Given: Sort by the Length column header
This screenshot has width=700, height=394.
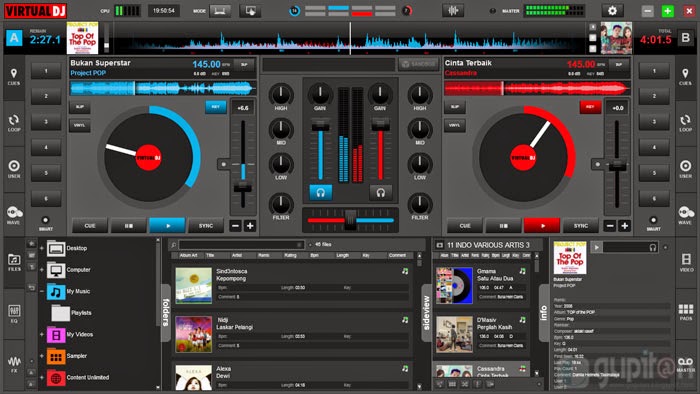Looking at the screenshot, I should pyautogui.click(x=342, y=256).
